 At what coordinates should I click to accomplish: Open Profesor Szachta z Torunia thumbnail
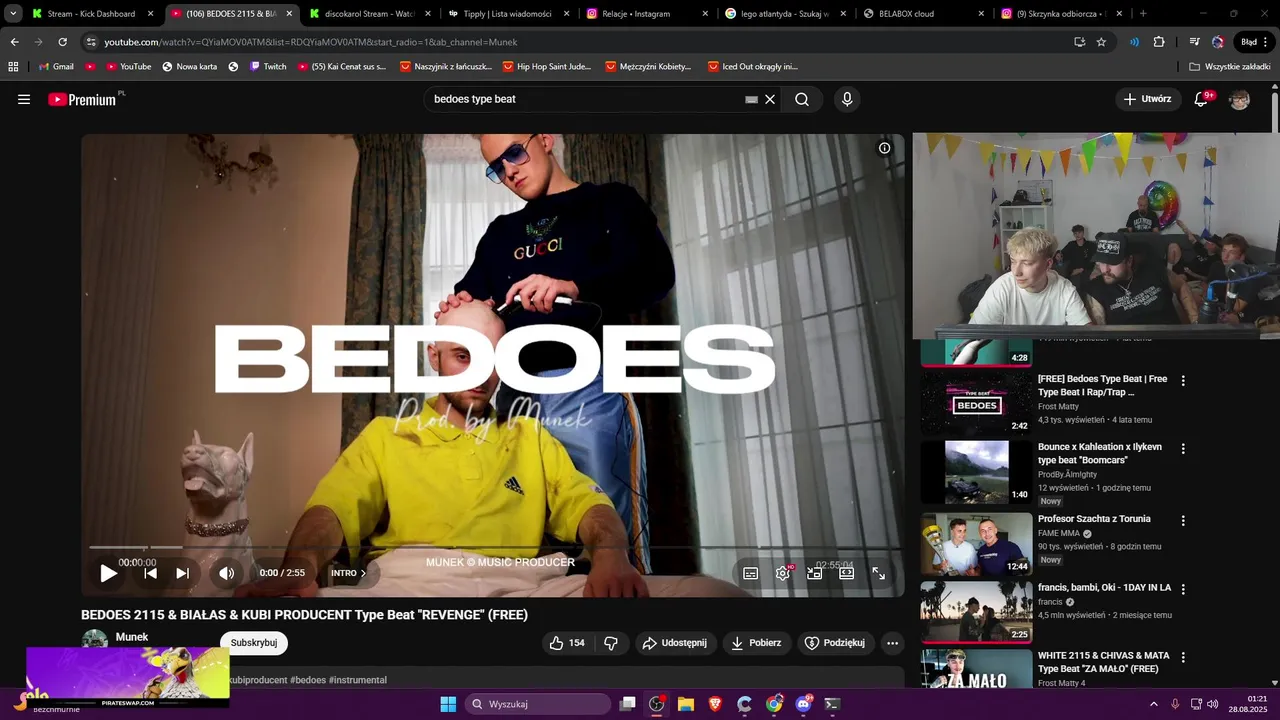pos(976,544)
